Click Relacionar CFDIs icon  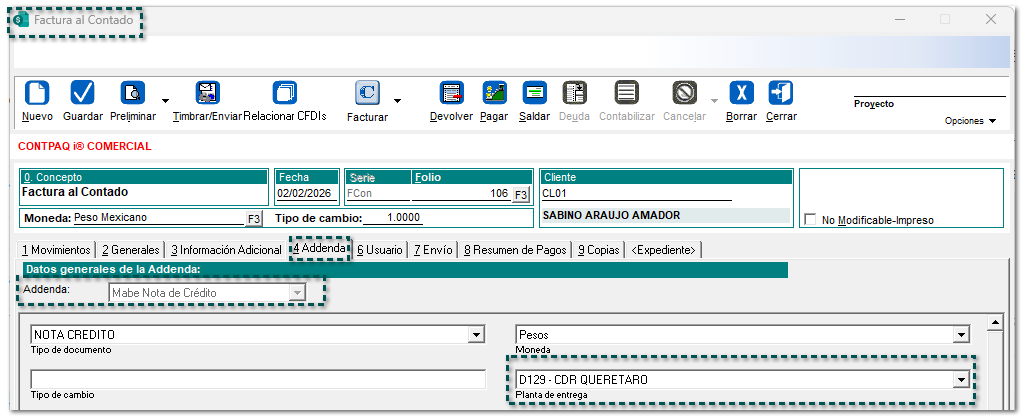pyautogui.click(x=285, y=94)
